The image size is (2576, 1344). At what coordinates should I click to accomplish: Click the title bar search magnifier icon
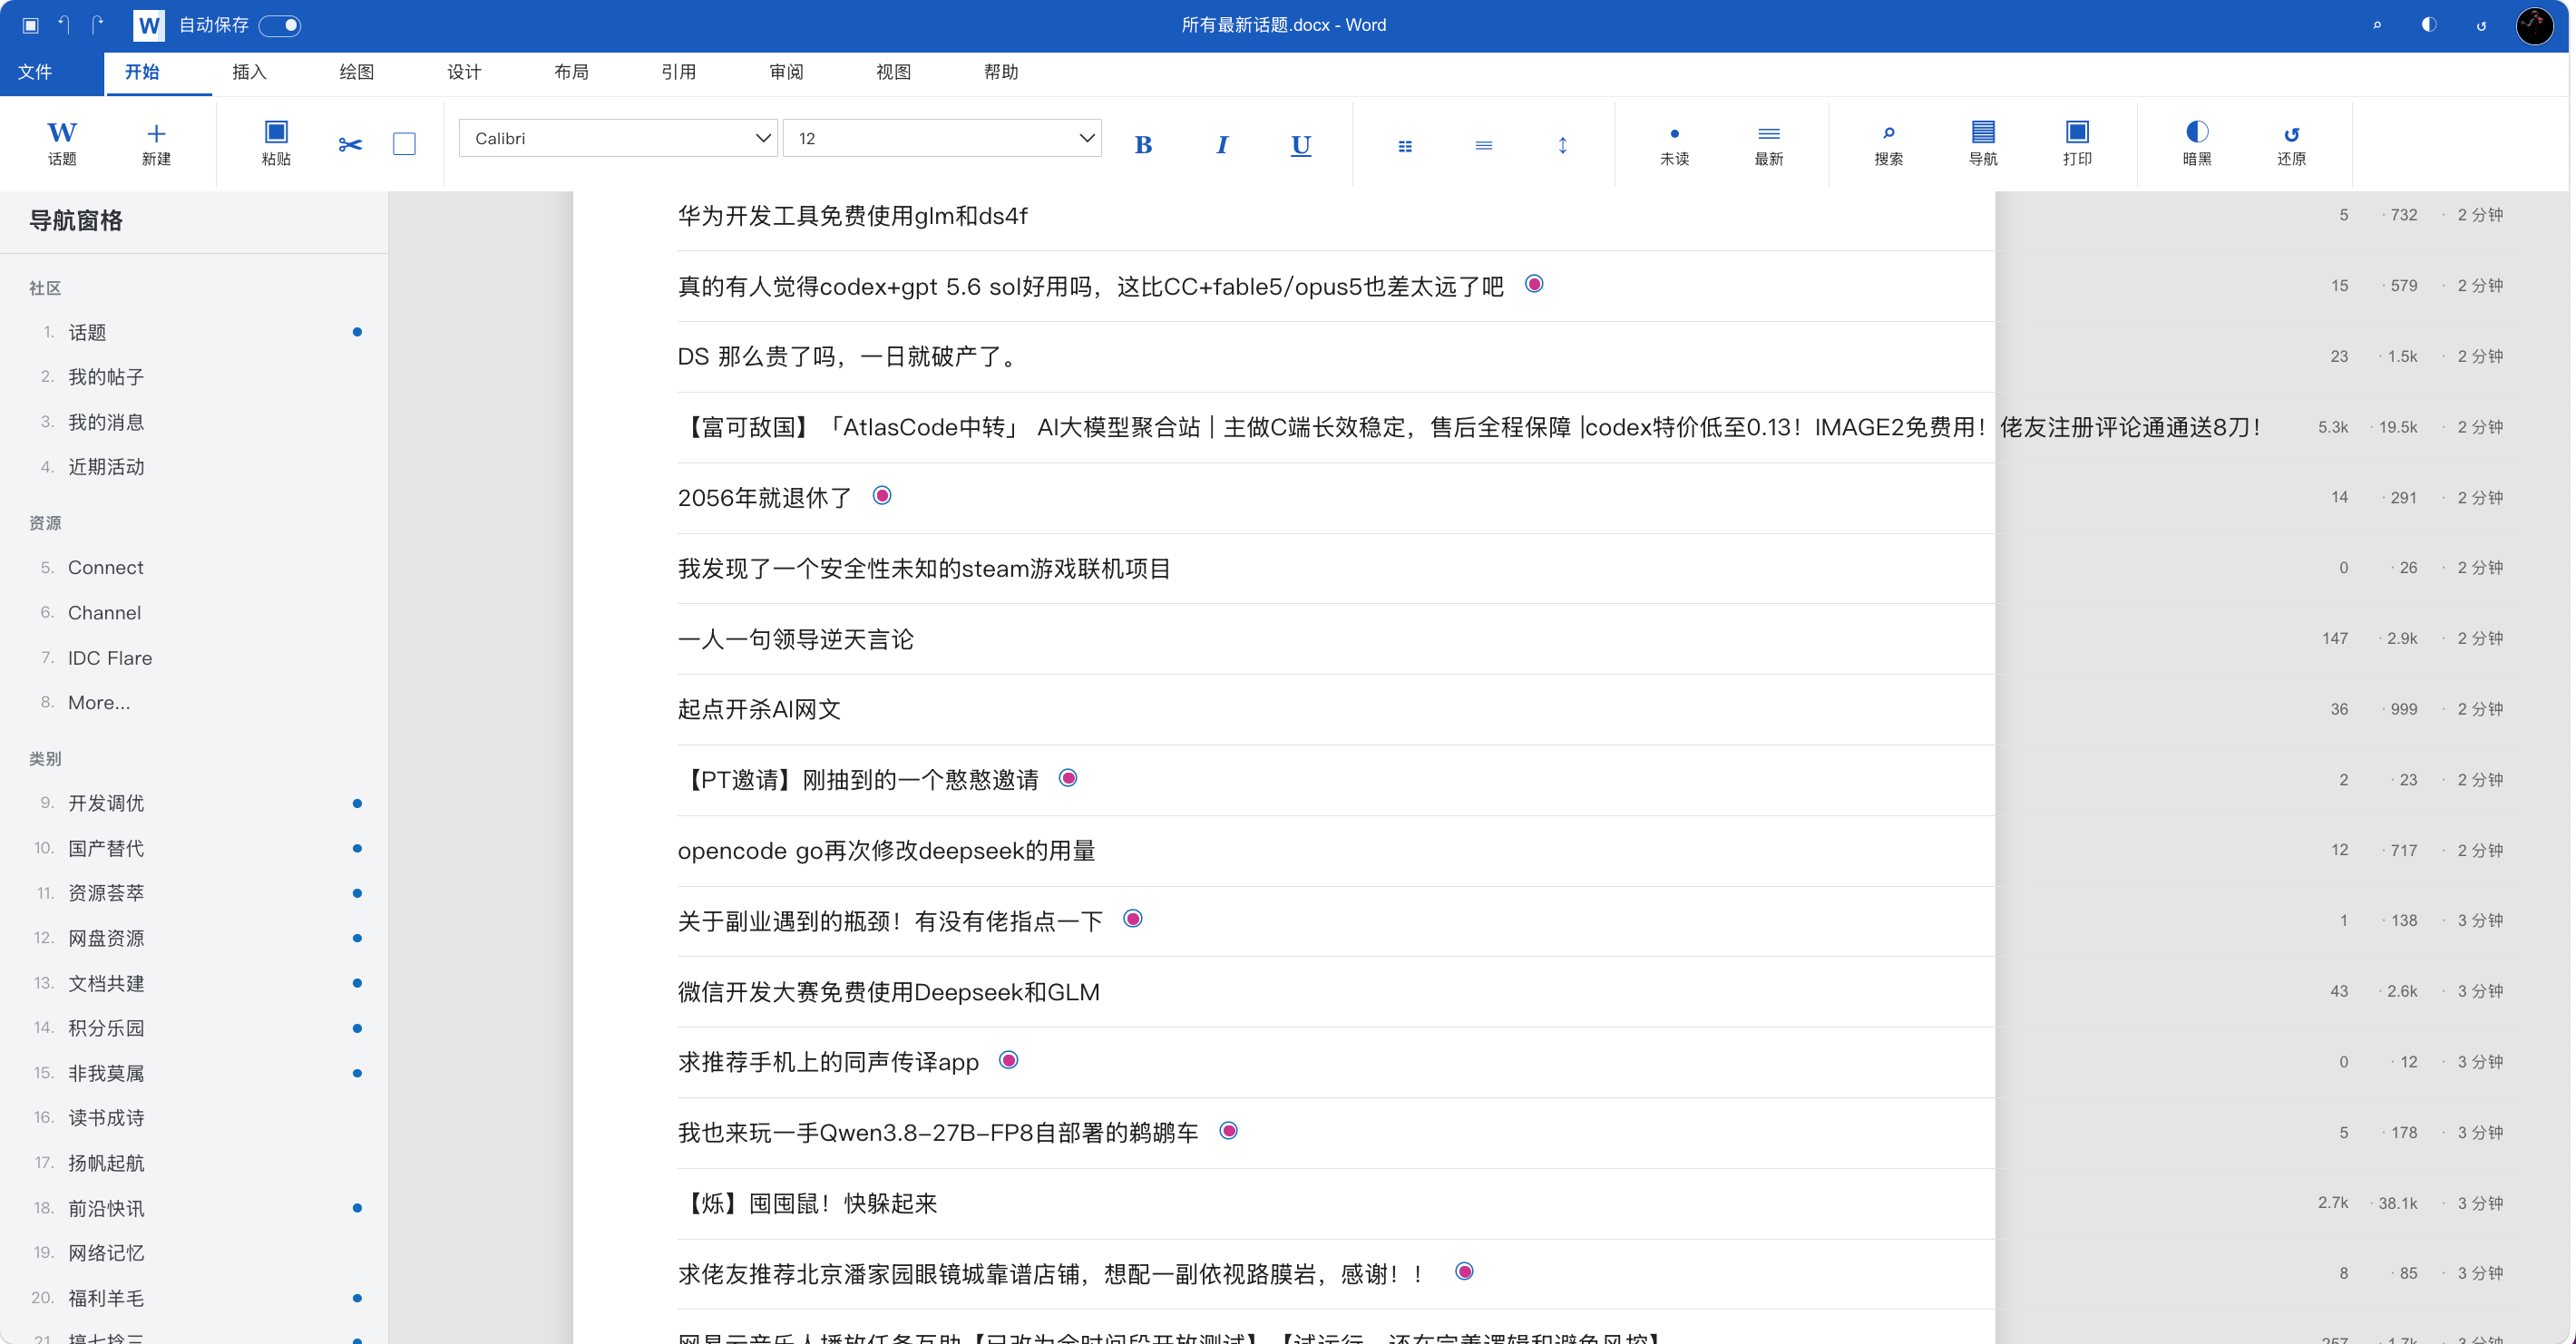(x=2377, y=25)
